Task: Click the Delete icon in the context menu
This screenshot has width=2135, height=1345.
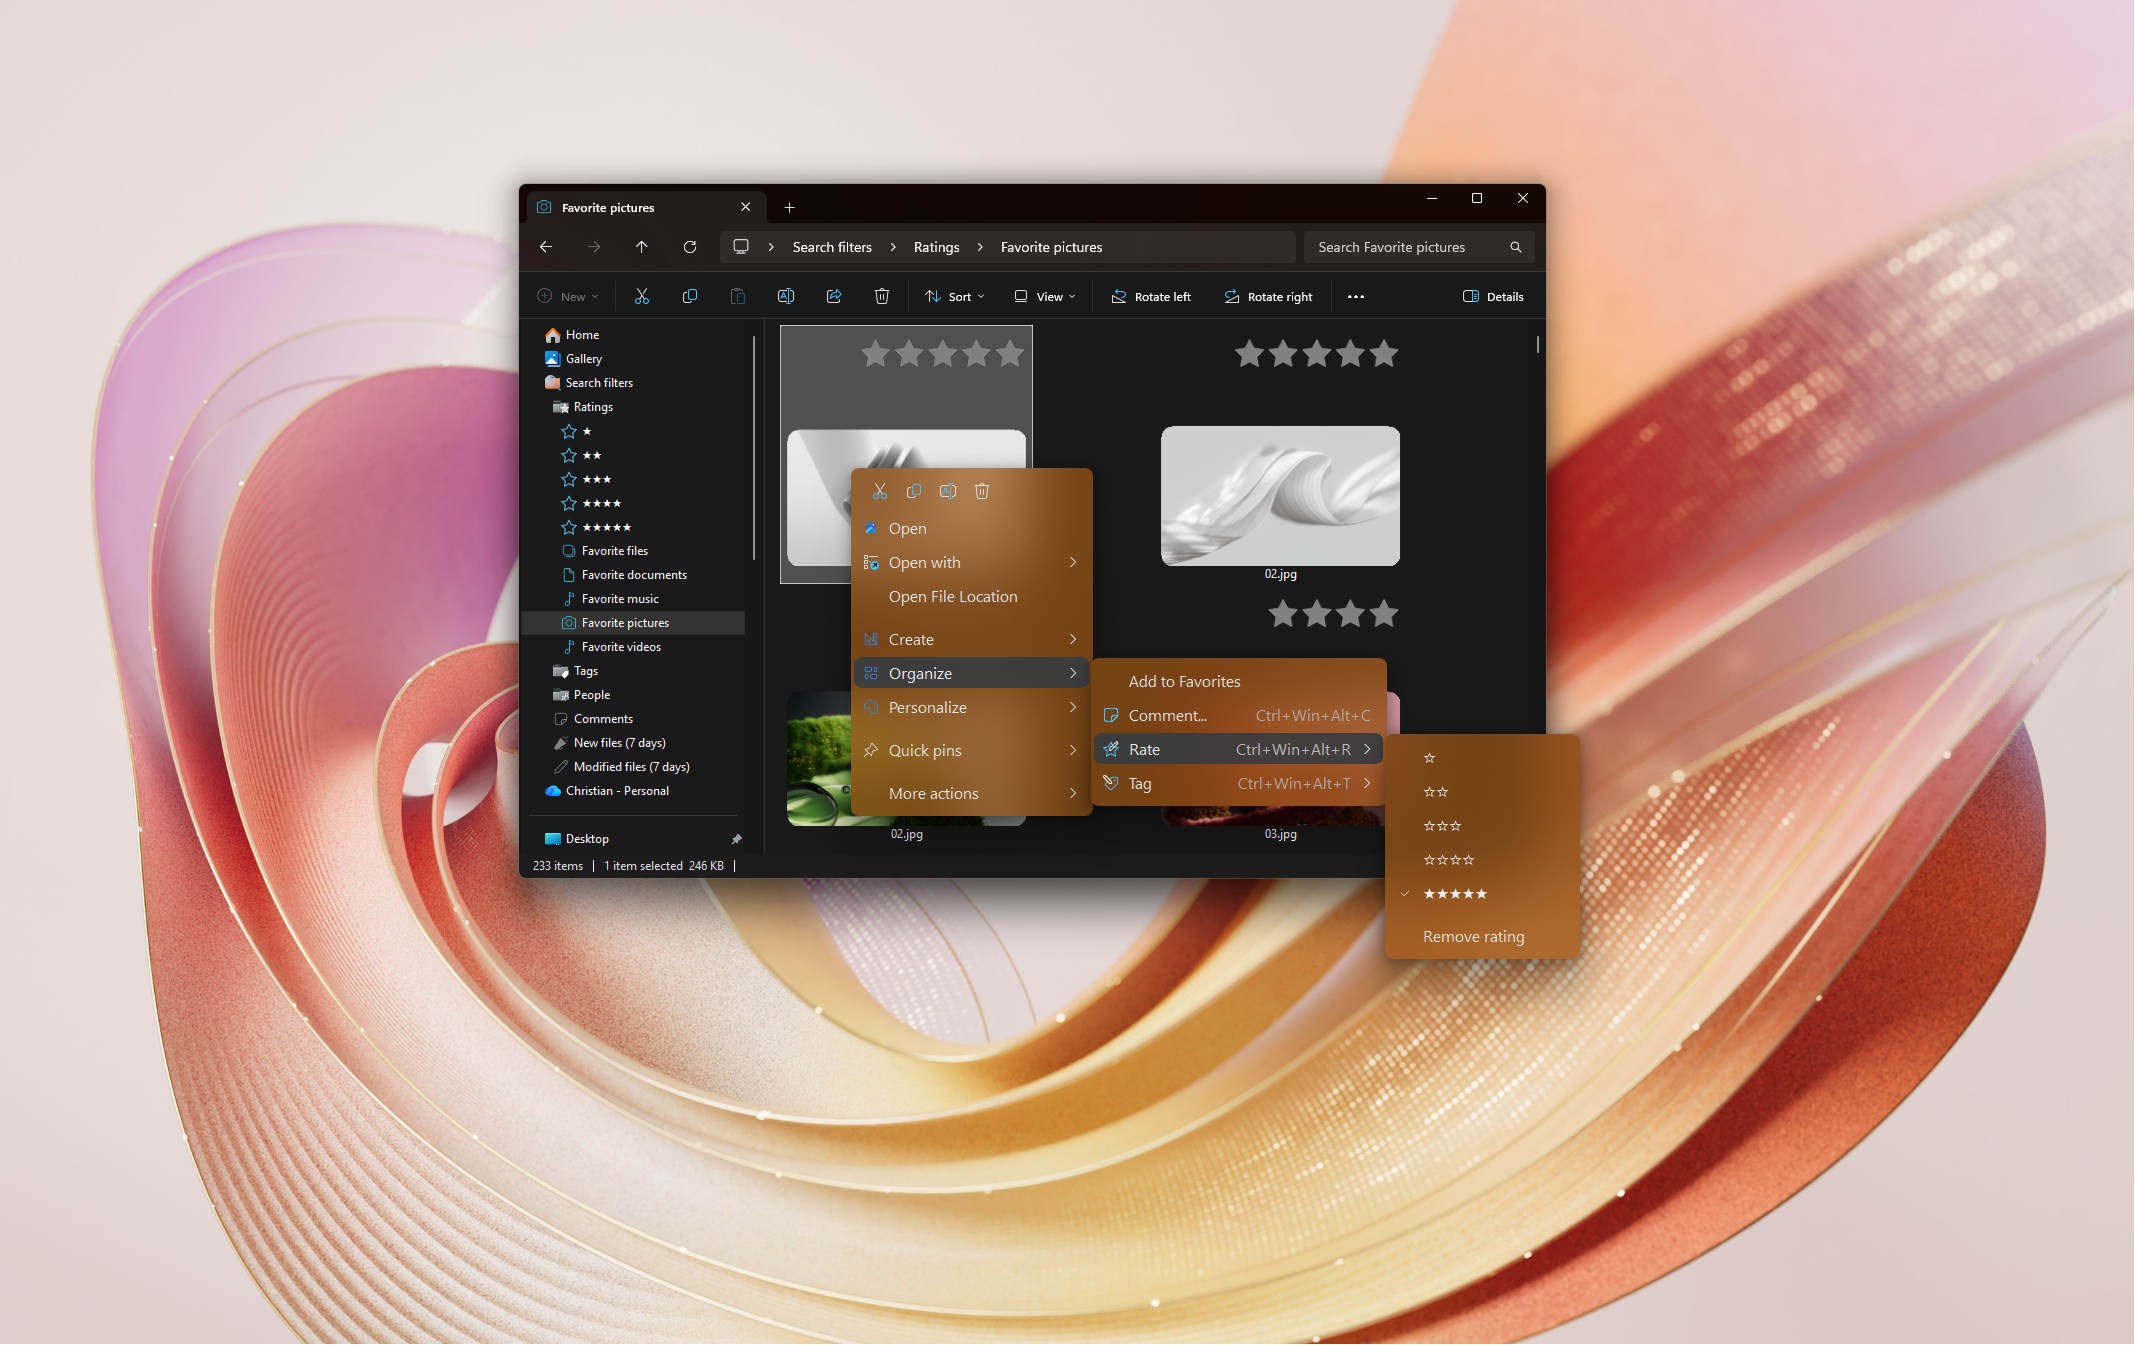Action: click(982, 491)
